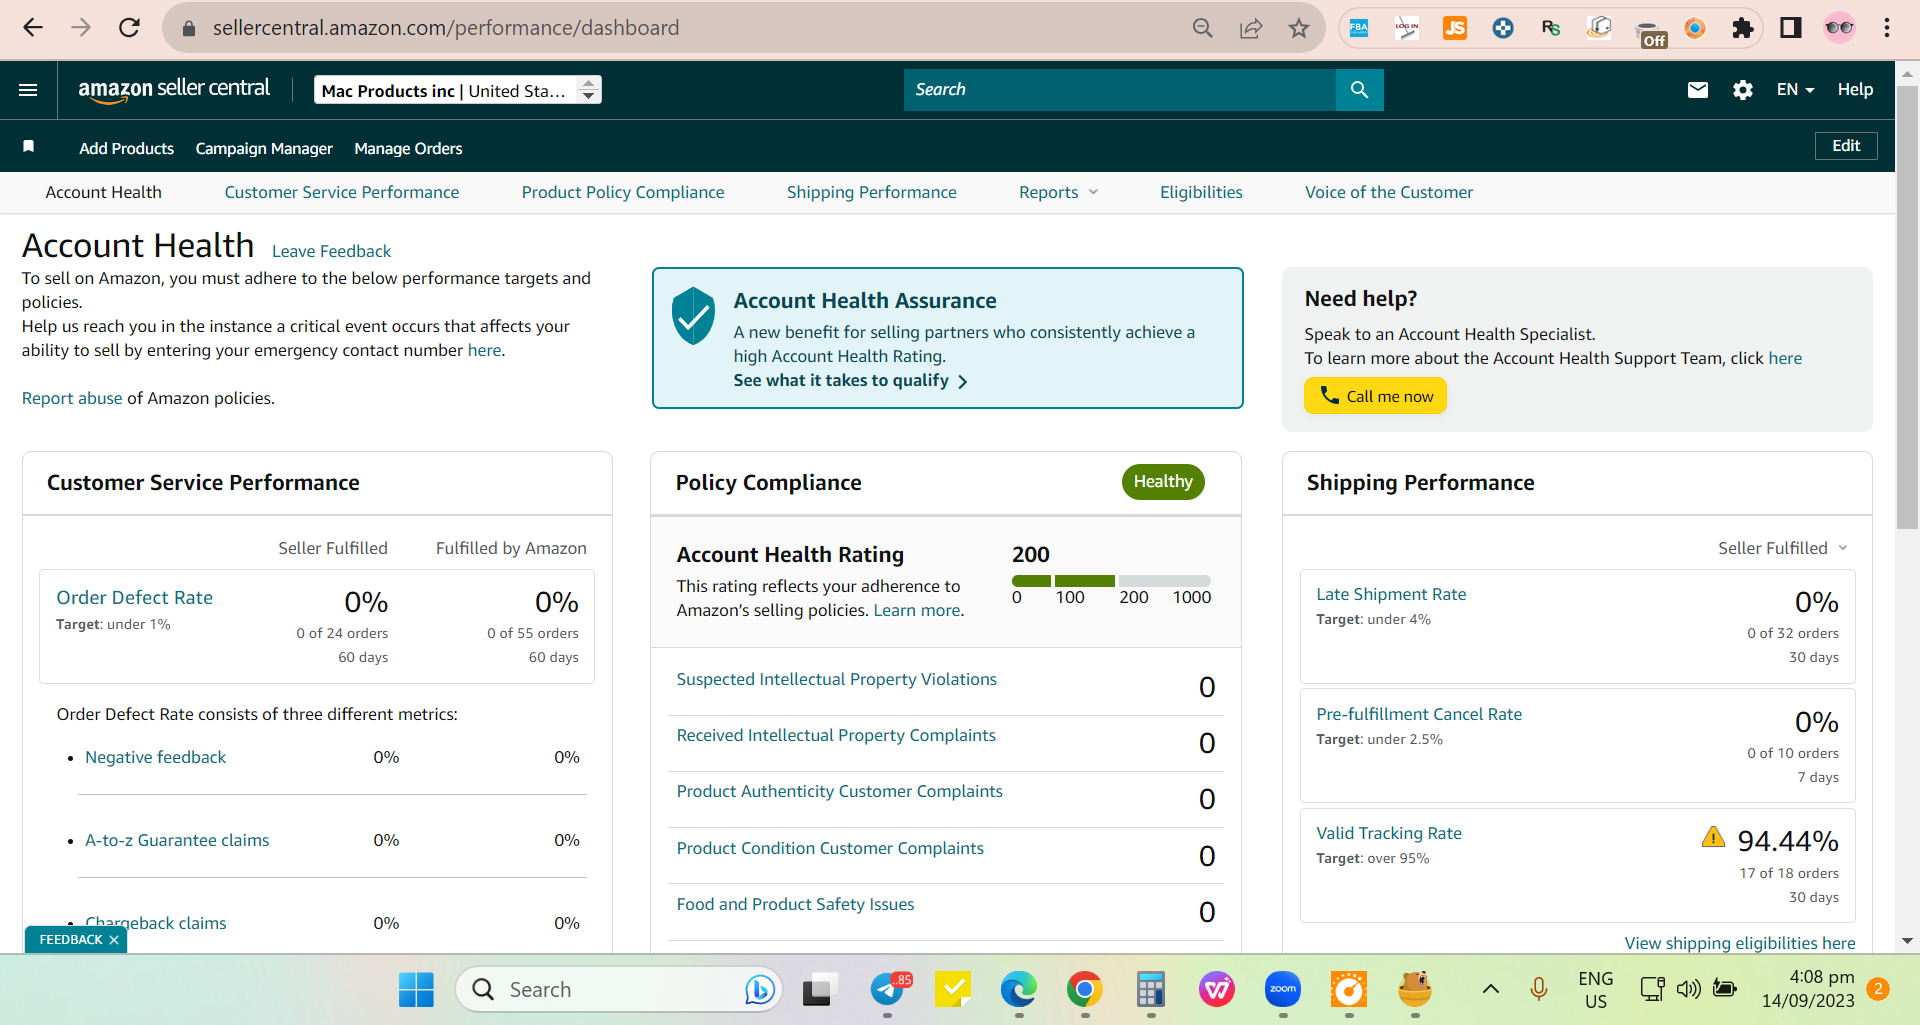This screenshot has height=1025, width=1920.
Task: Open the Account Health tab
Action: [103, 192]
